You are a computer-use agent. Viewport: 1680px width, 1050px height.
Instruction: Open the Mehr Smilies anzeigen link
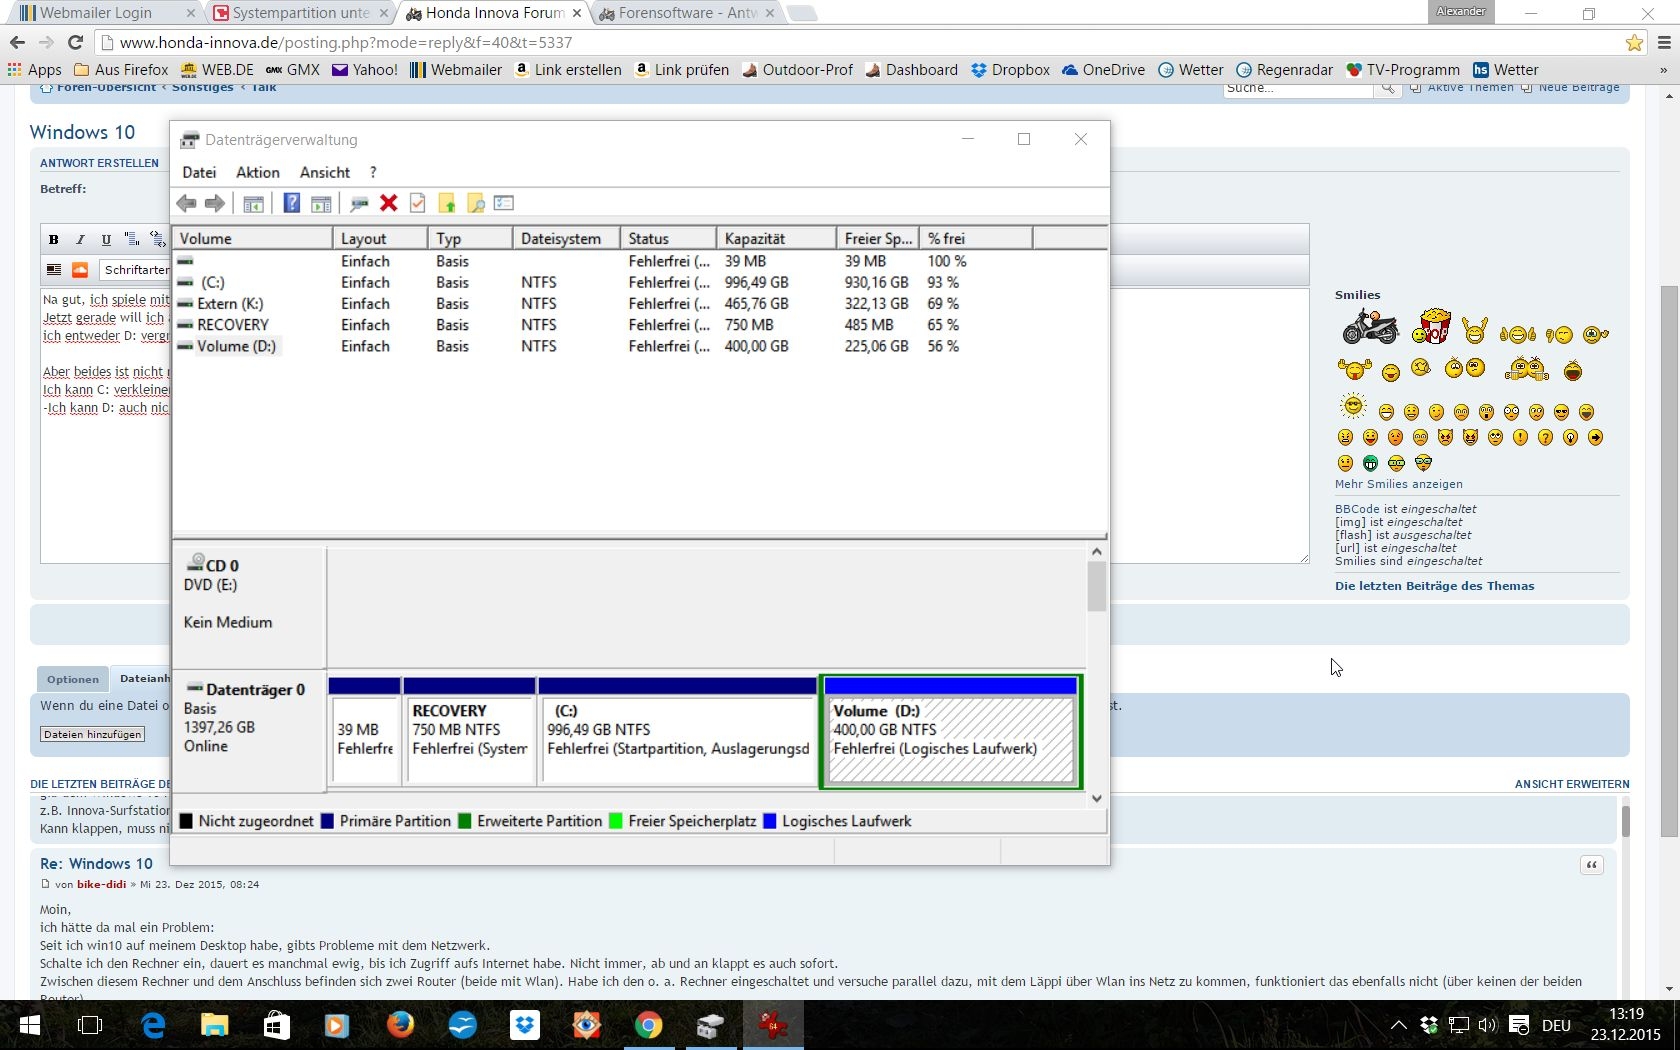(1398, 484)
